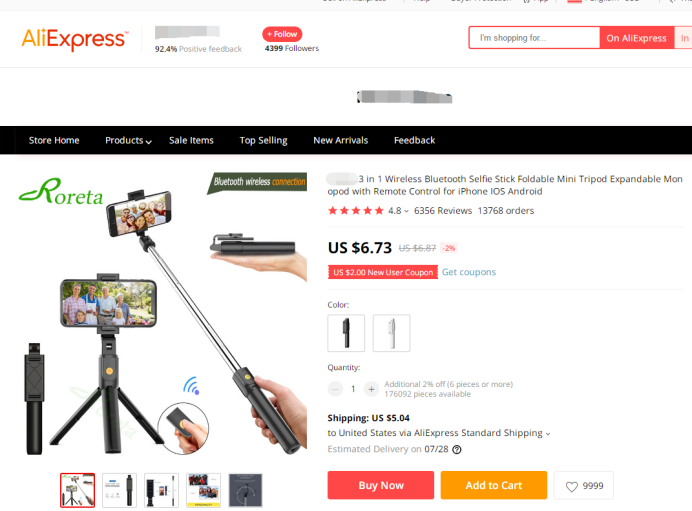Image resolution: width=692 pixels, height=511 pixels.
Task: Increase quantity with the plus button
Action: pos(371,389)
